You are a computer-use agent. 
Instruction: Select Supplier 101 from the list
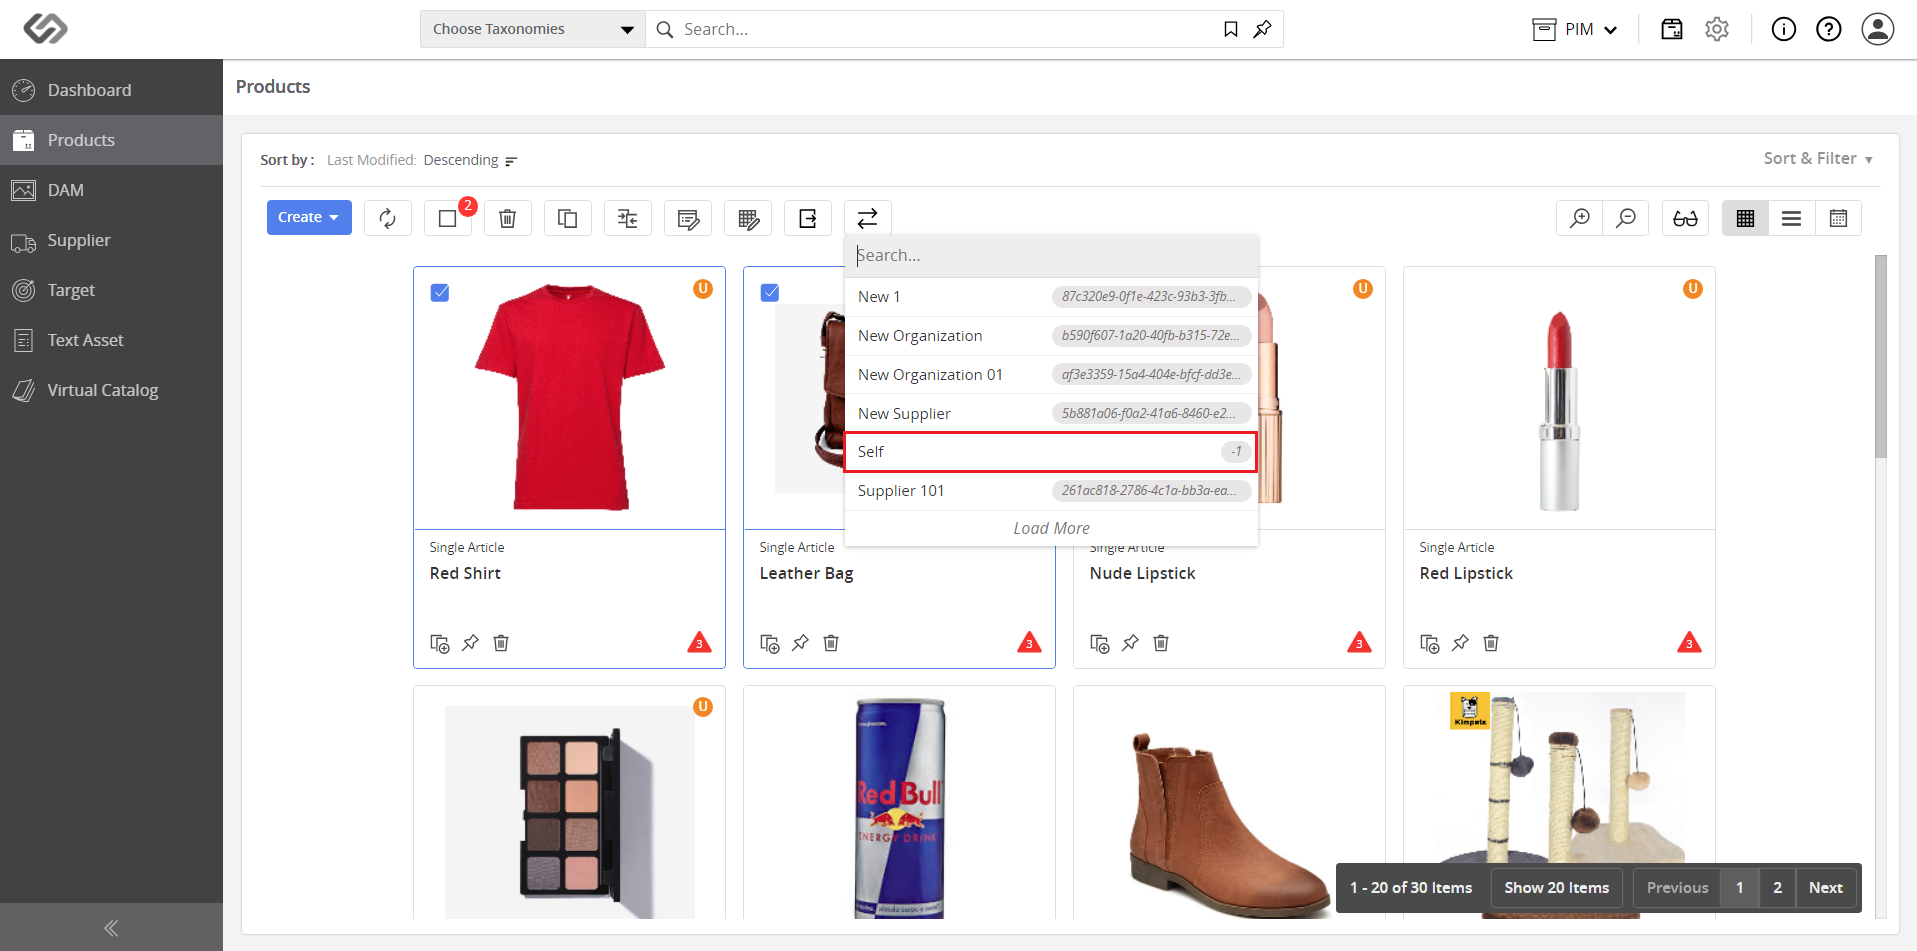pyautogui.click(x=1051, y=491)
